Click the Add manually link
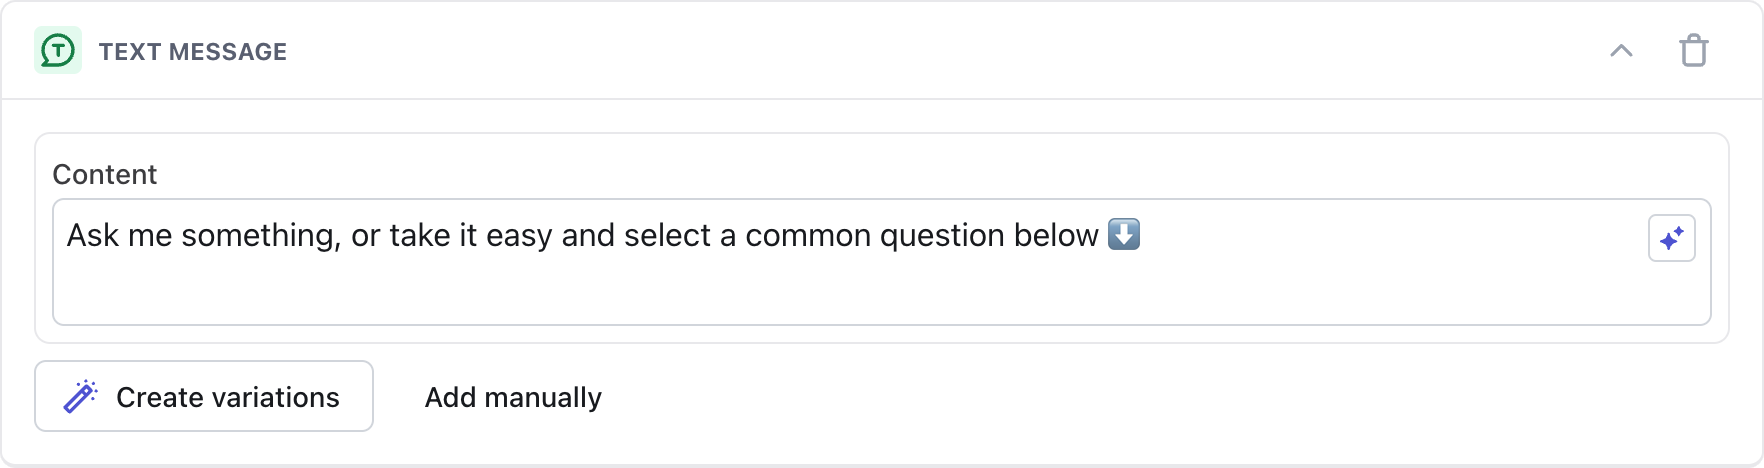Screen dimensions: 1764x468 (513, 397)
